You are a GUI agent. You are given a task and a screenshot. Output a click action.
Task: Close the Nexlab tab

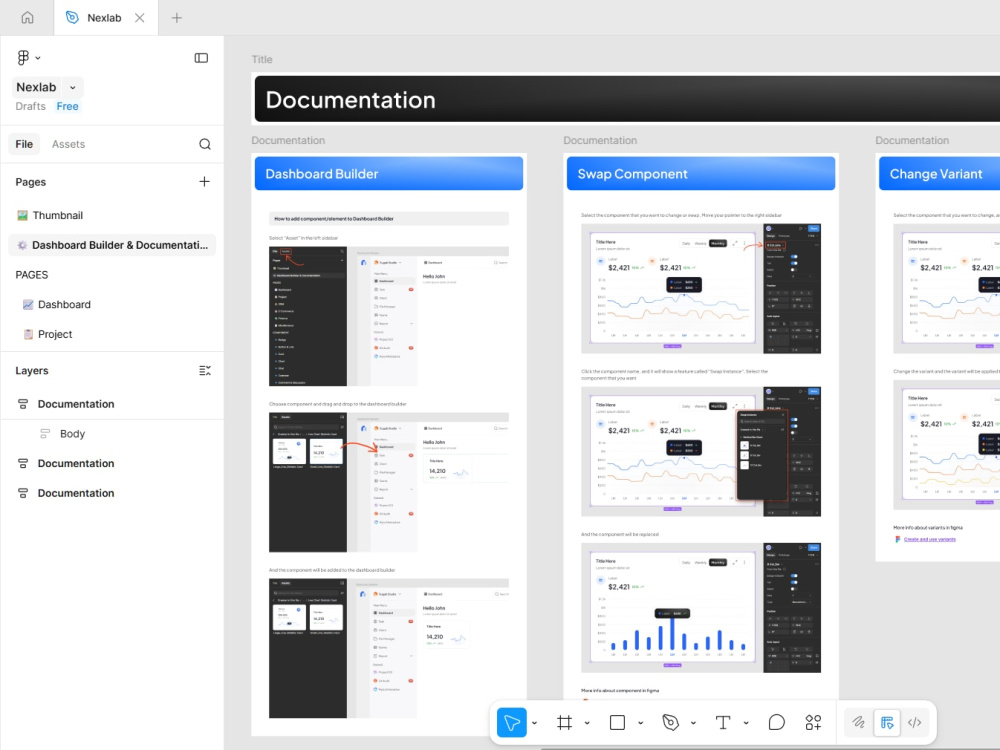pyautogui.click(x=140, y=18)
